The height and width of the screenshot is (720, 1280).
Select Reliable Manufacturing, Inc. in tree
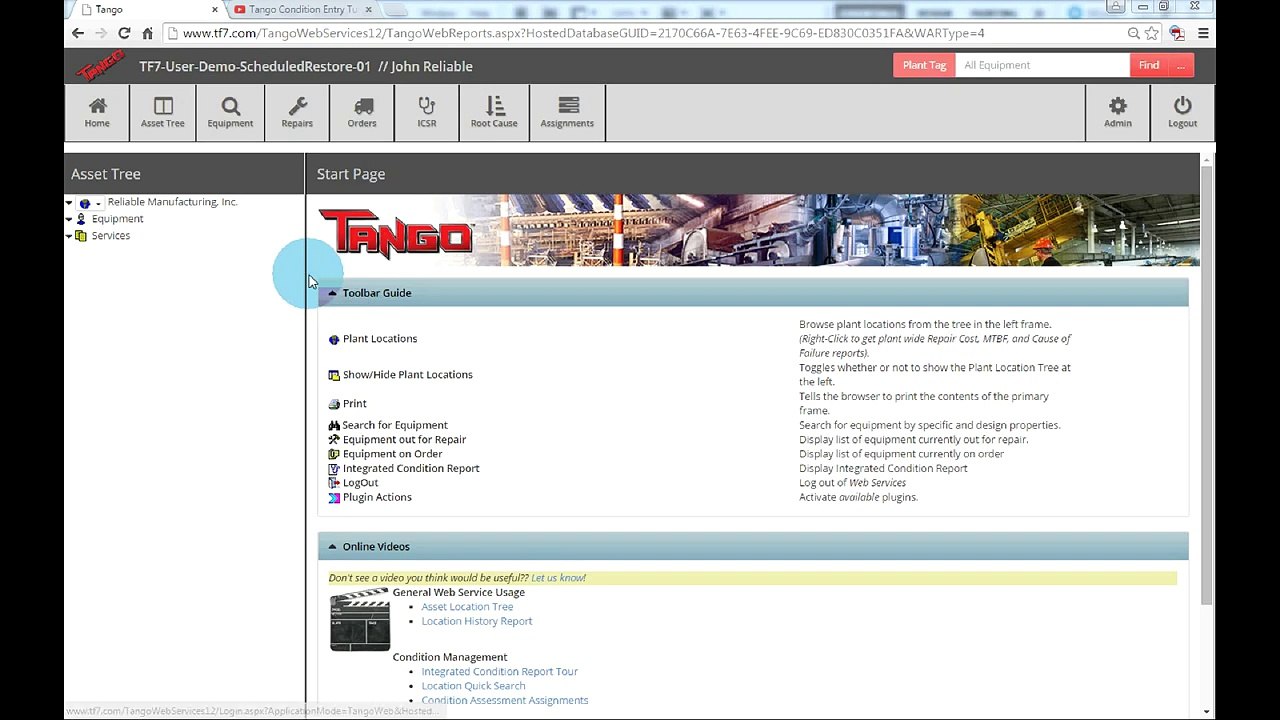click(x=172, y=202)
